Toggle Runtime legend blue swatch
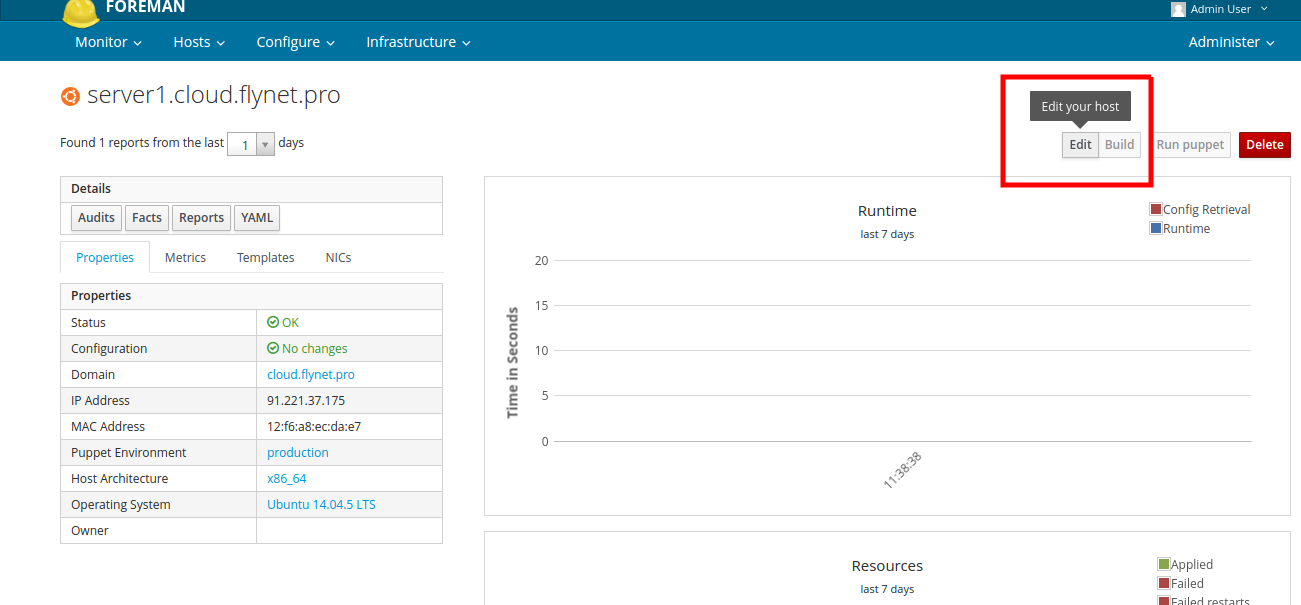Viewport: 1301px width, 605px height. (x=1156, y=228)
